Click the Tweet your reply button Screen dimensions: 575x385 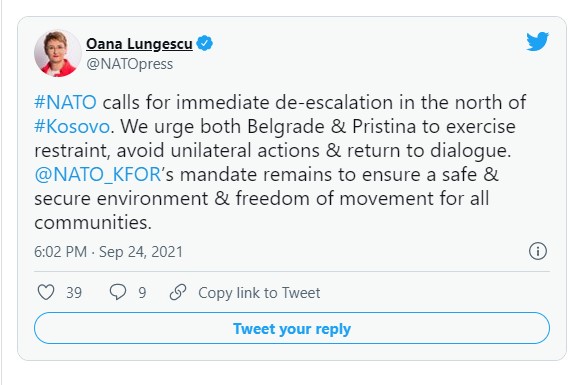click(x=292, y=328)
